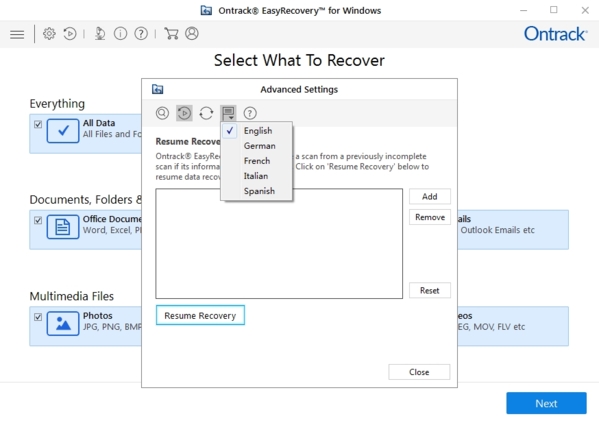Click the Remove button

pos(430,217)
